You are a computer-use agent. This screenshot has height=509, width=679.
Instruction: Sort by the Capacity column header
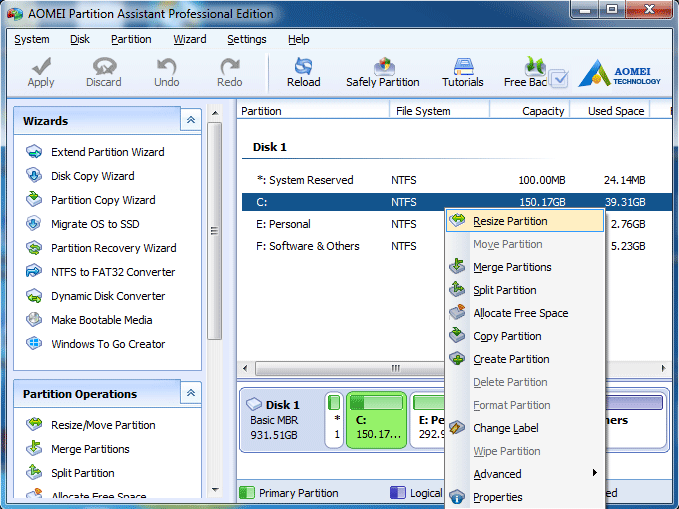pyautogui.click(x=530, y=111)
